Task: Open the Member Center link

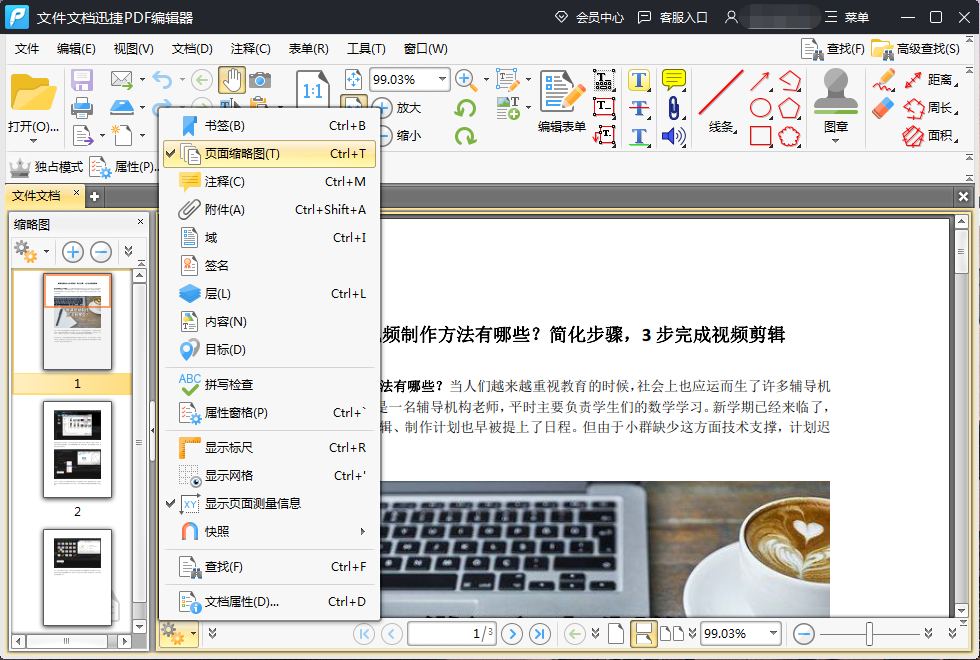Action: click(589, 18)
